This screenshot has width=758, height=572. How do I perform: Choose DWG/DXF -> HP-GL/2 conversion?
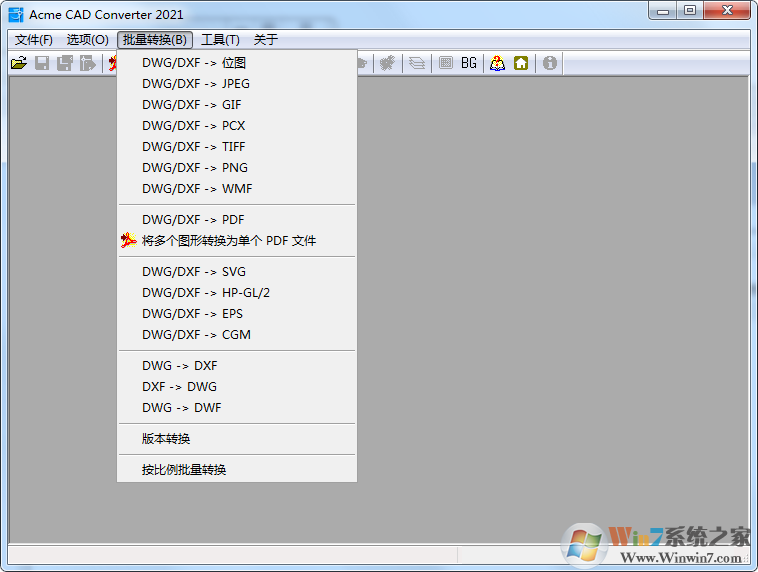pyautogui.click(x=237, y=293)
